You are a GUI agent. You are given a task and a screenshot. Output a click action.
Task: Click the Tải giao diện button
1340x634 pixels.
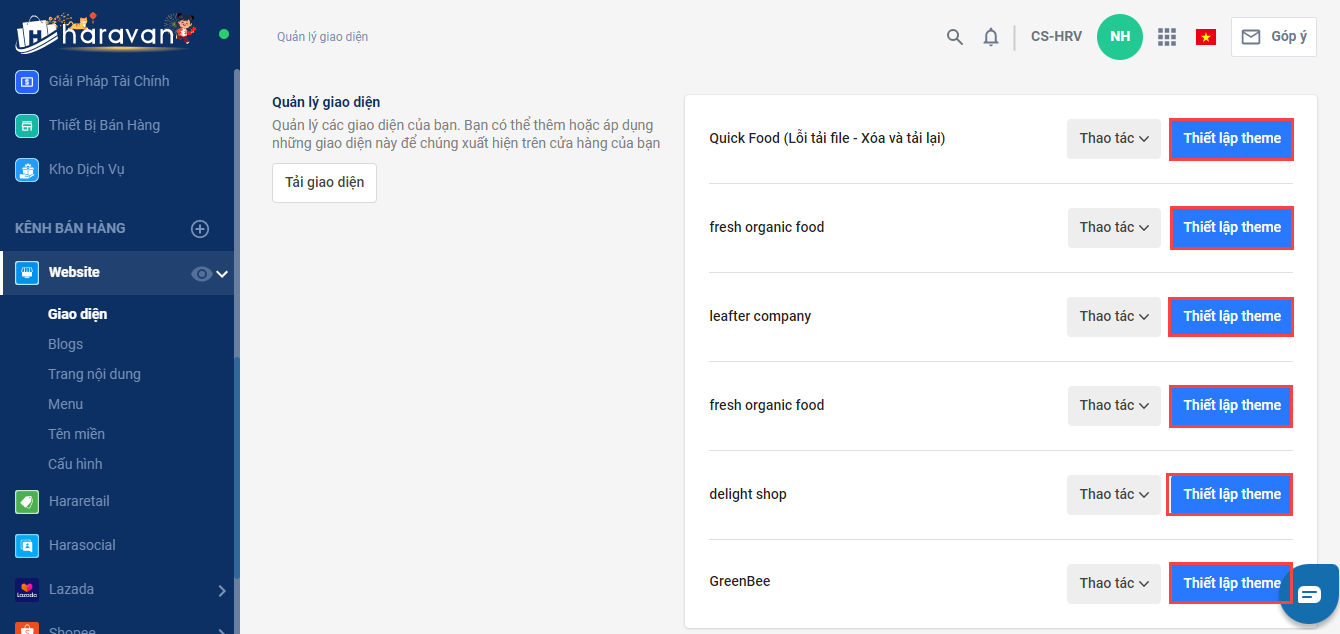[x=324, y=183]
